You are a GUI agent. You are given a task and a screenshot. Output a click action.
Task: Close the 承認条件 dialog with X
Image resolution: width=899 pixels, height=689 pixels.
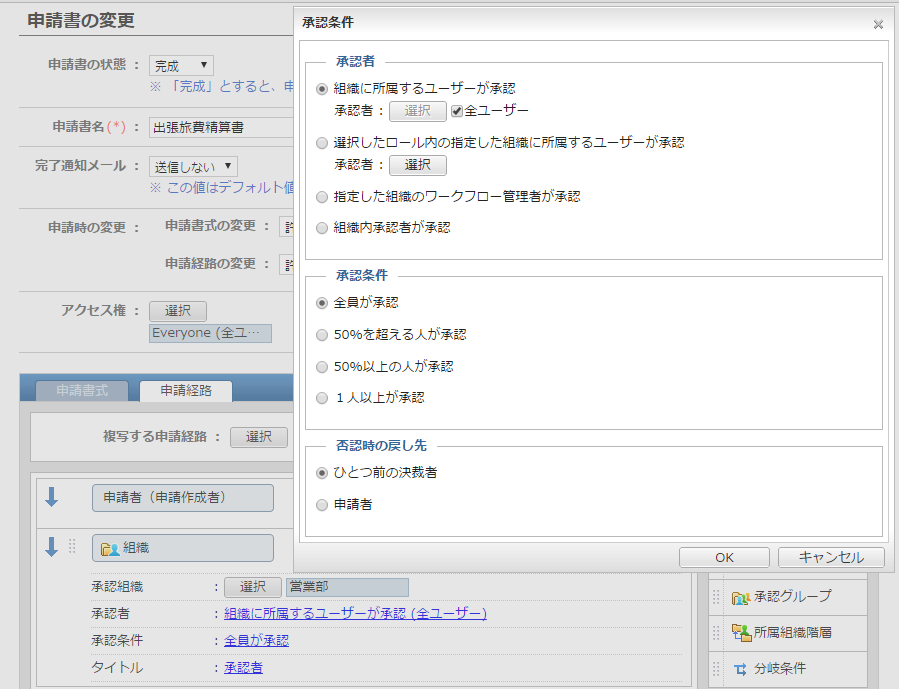(x=878, y=24)
